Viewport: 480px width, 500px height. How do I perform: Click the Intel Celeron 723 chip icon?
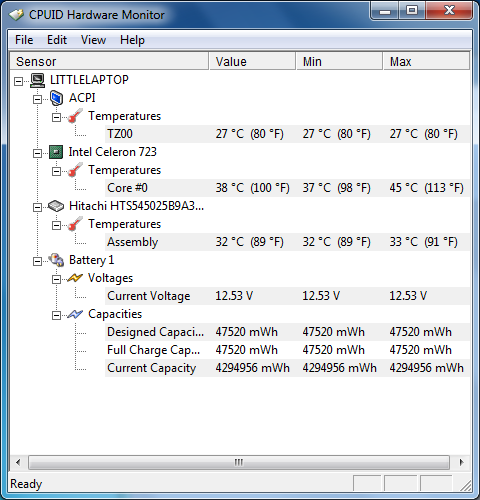(56, 152)
